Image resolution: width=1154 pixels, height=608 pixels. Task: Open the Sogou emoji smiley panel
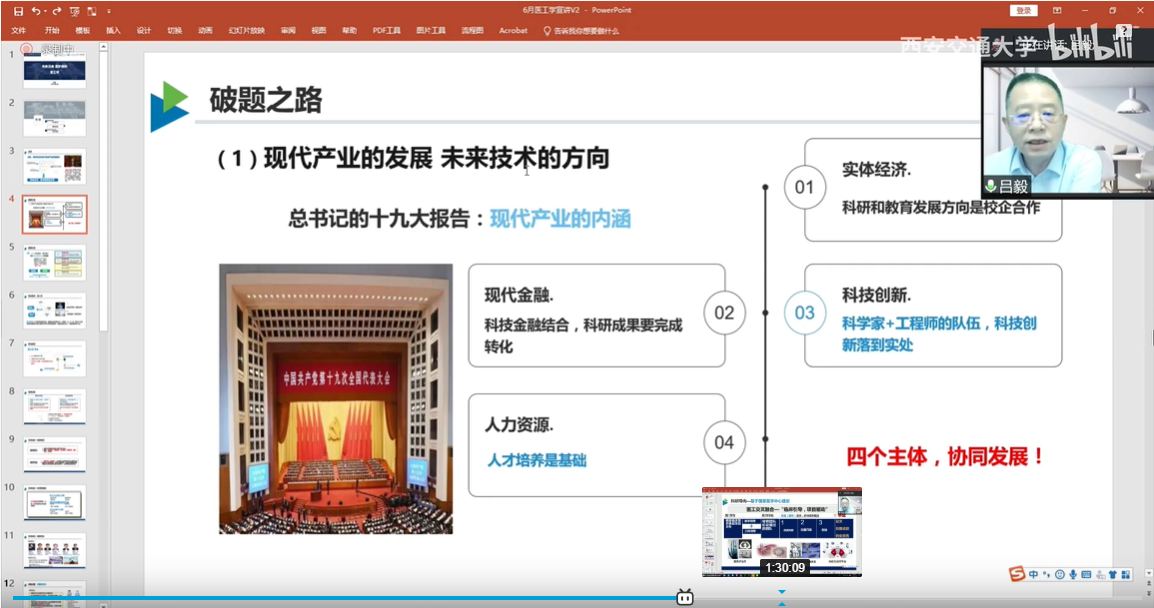click(1059, 574)
